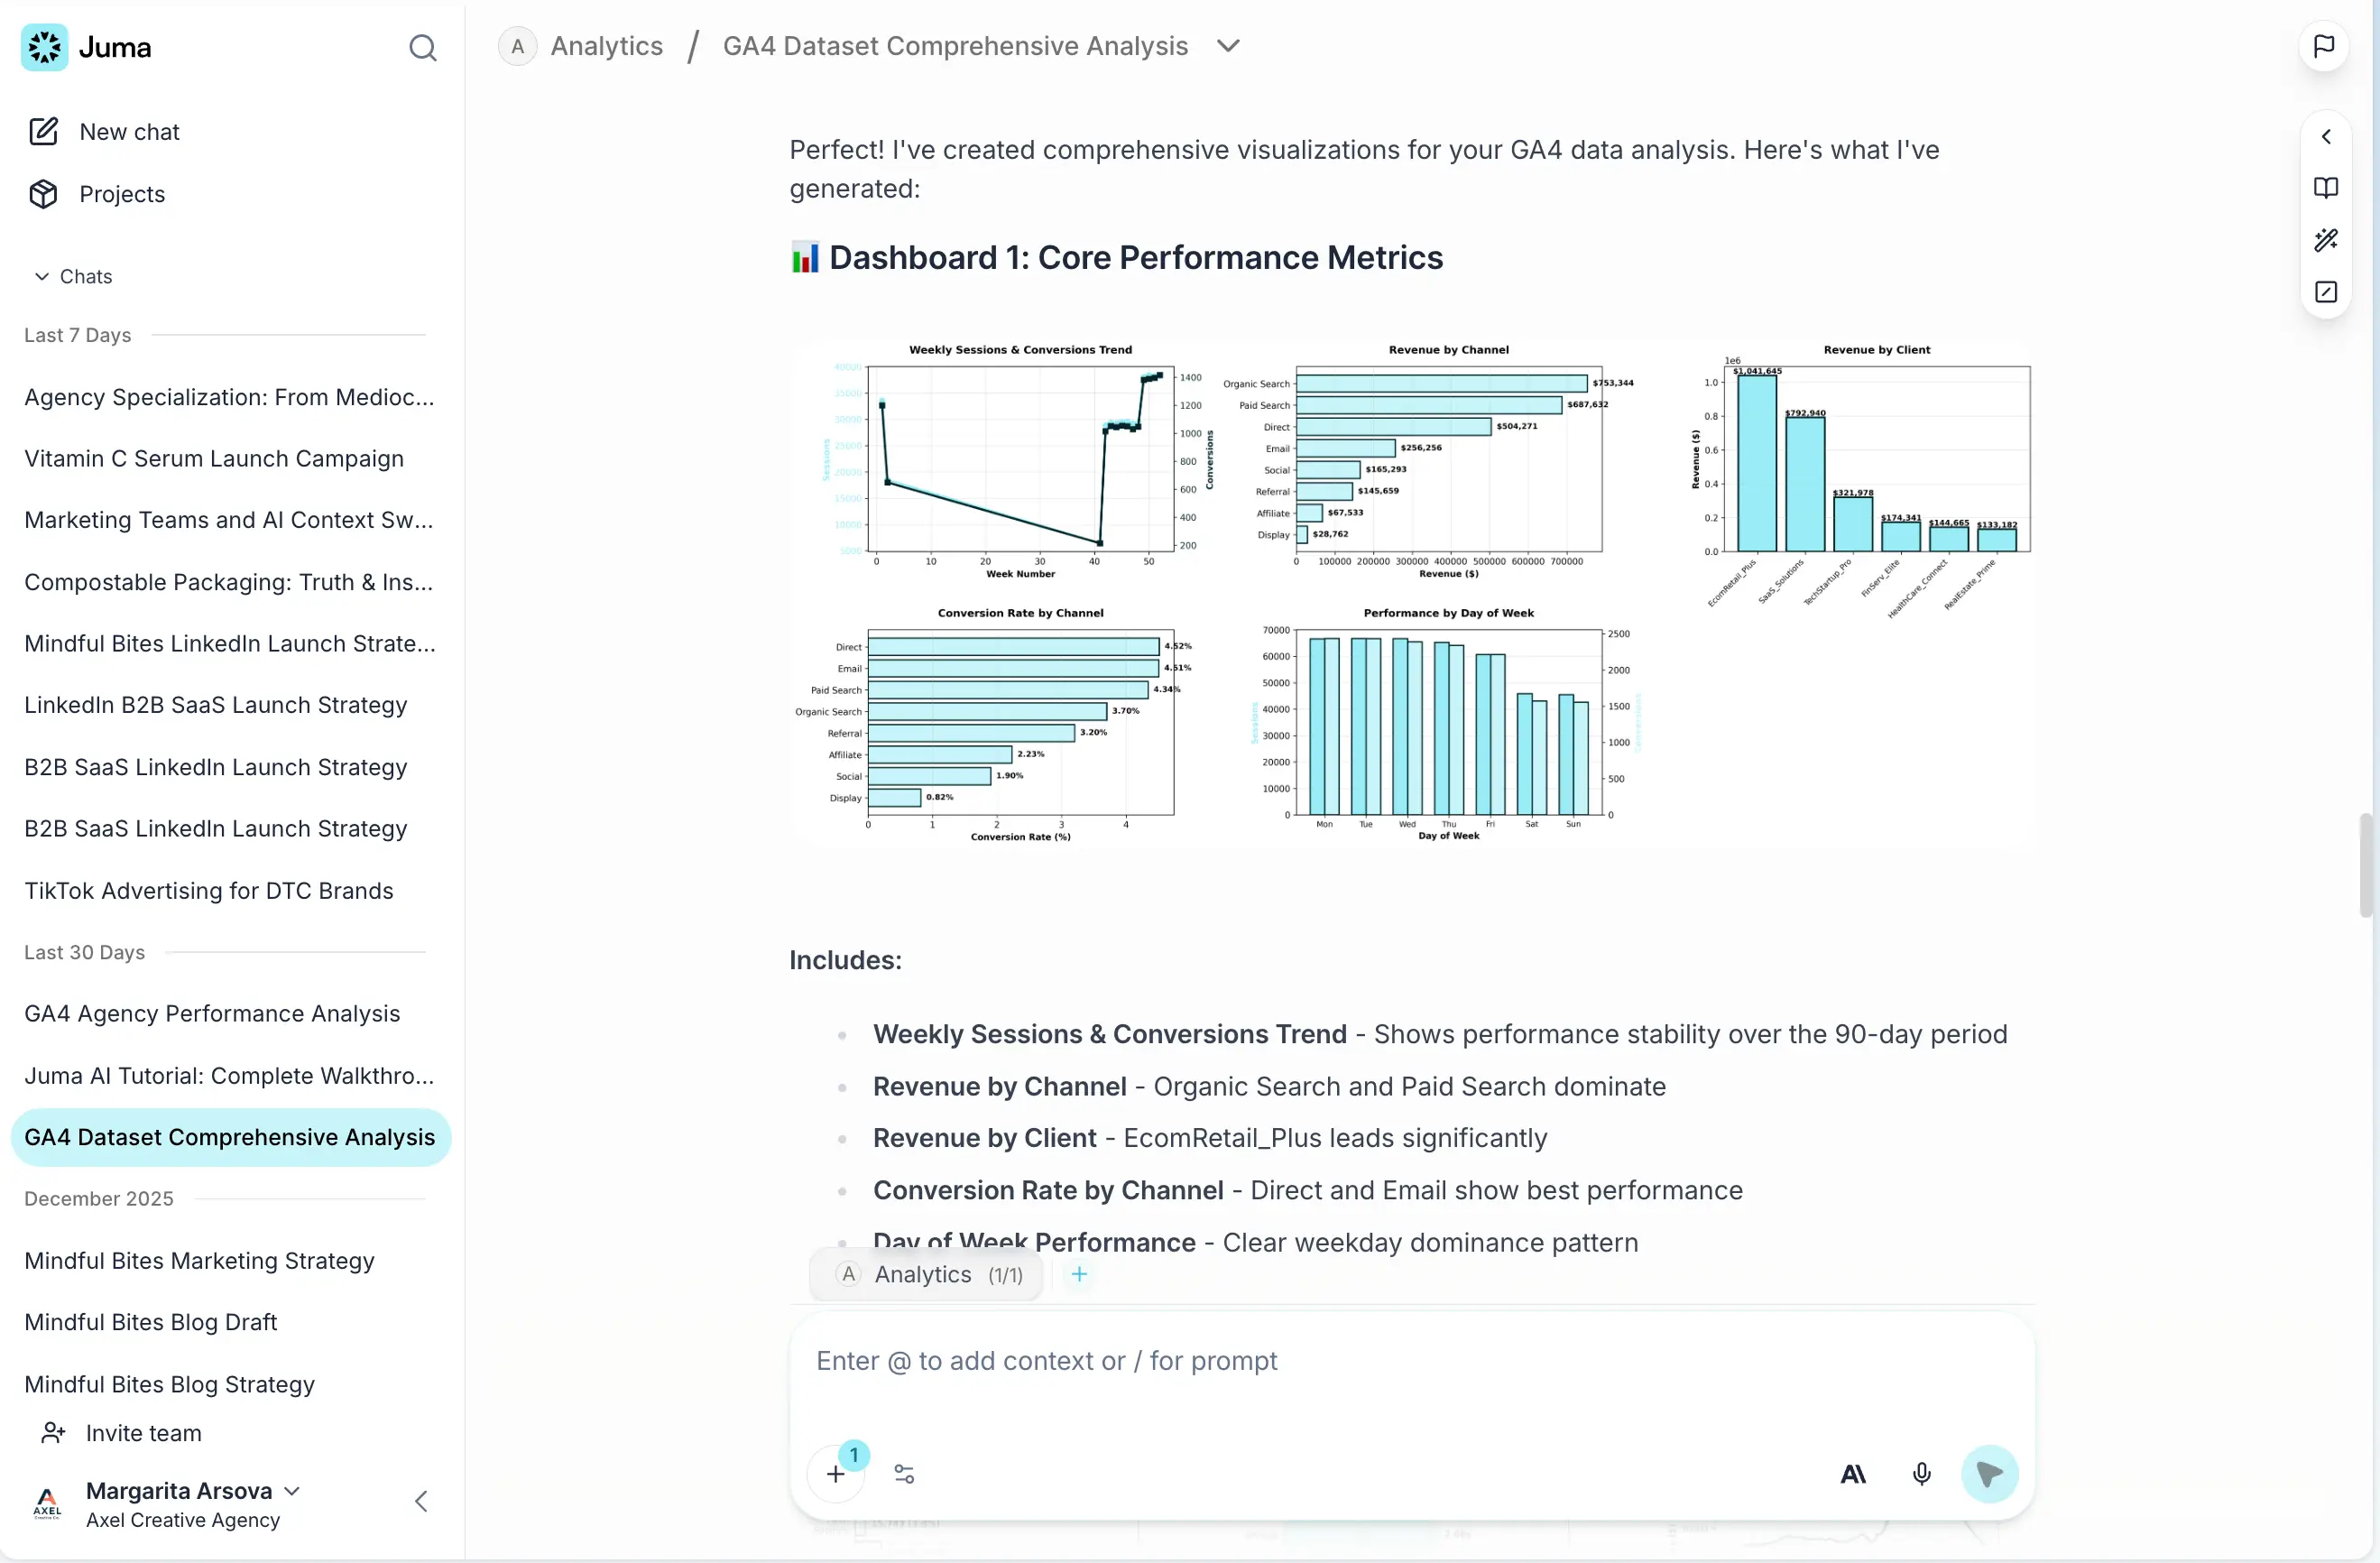Image resolution: width=2380 pixels, height=1563 pixels.
Task: Toggle the AI model selector icon
Action: [x=1852, y=1473]
